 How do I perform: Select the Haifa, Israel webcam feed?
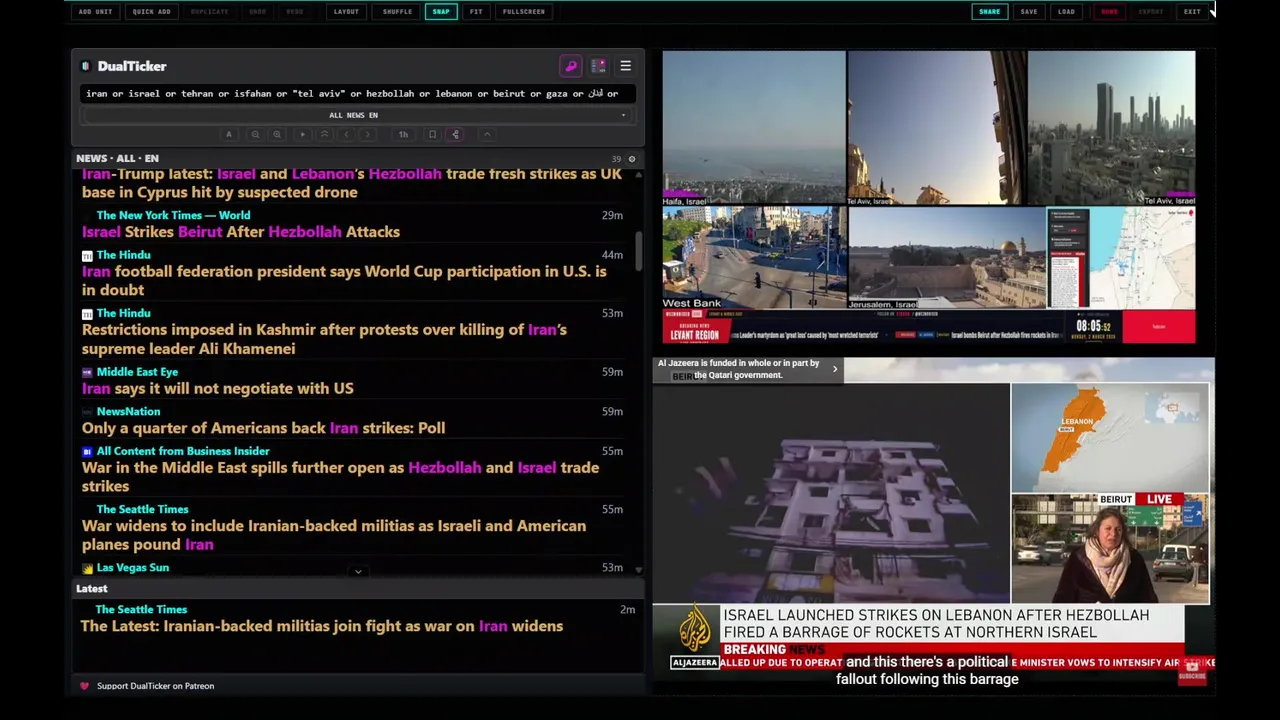click(753, 128)
